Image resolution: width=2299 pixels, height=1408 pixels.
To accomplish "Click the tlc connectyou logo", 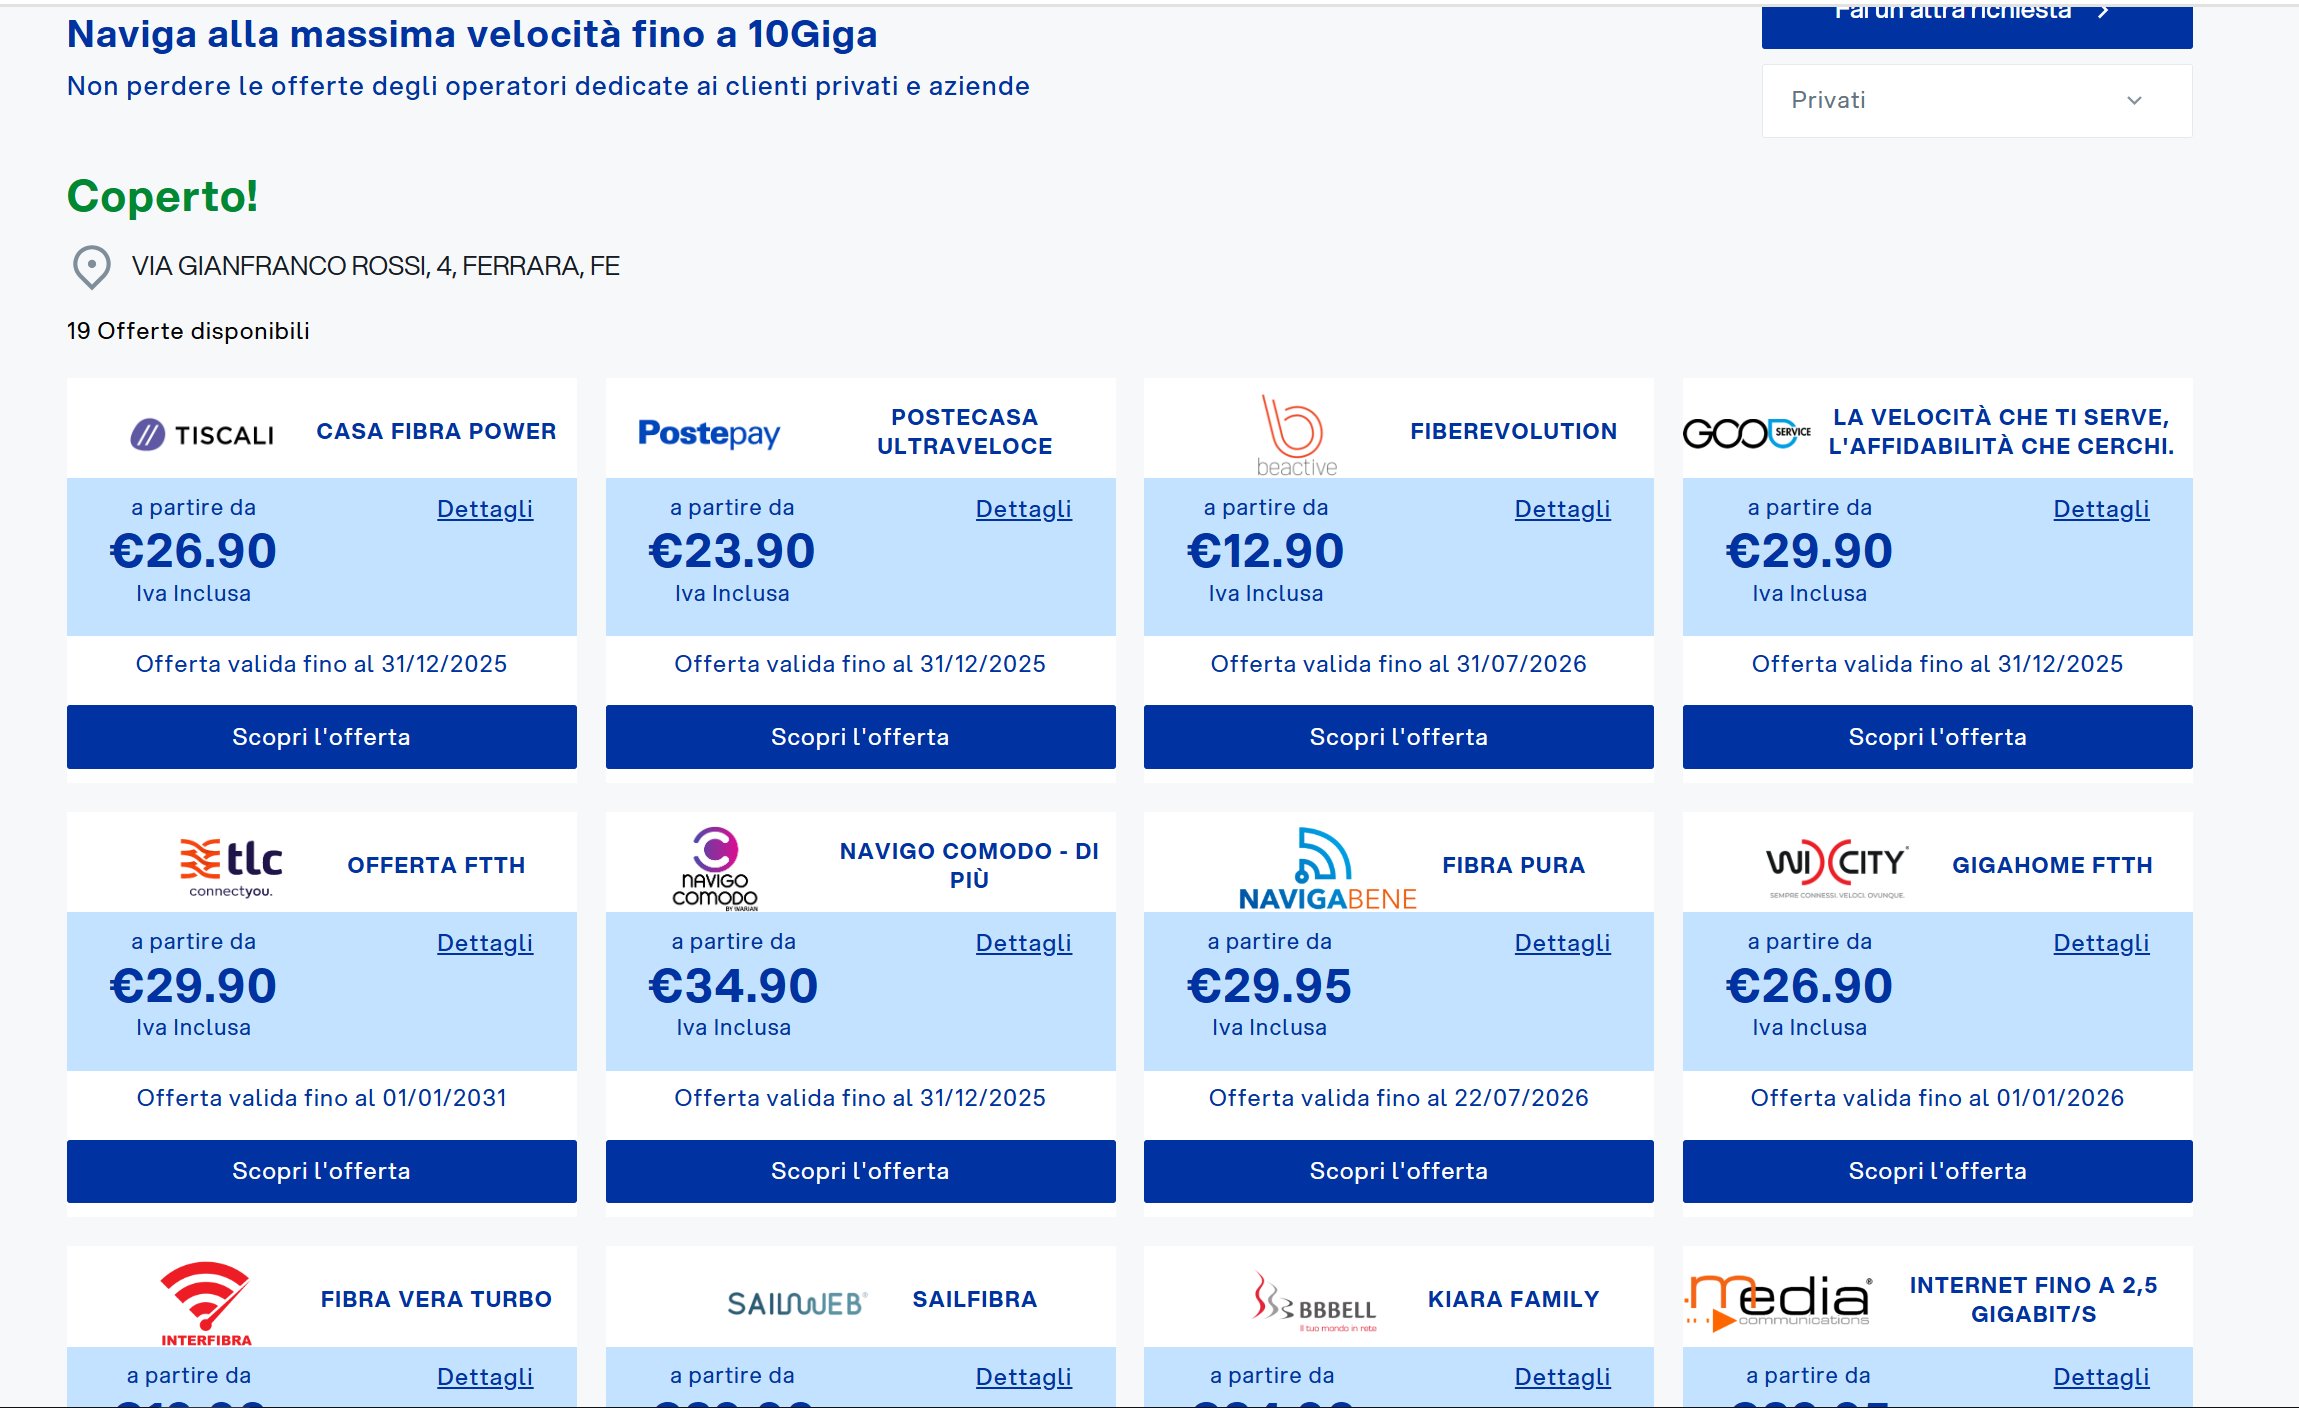I will 231,867.
